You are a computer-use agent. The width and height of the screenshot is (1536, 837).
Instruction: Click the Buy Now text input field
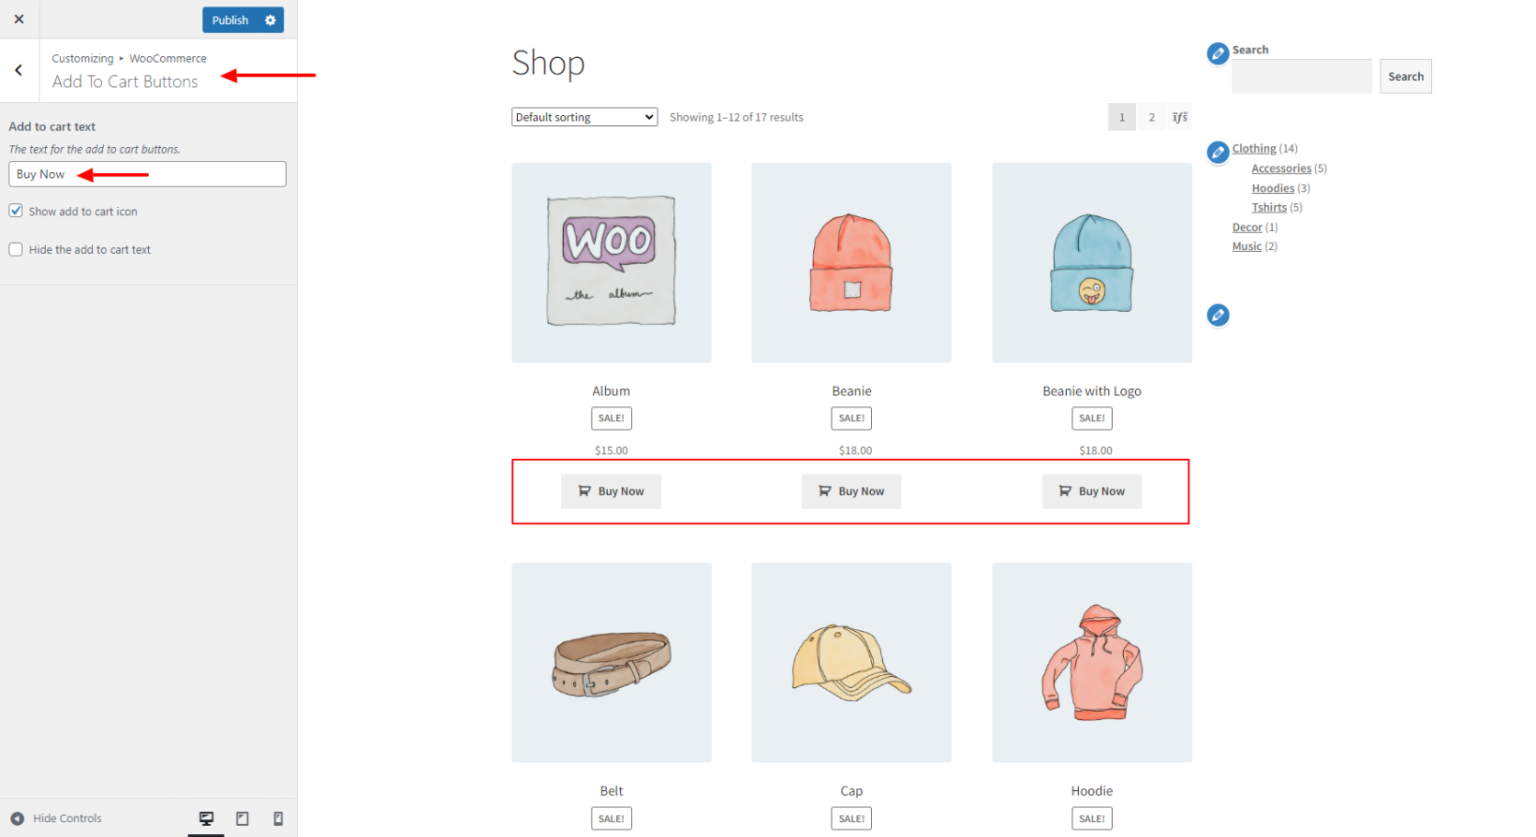click(146, 174)
